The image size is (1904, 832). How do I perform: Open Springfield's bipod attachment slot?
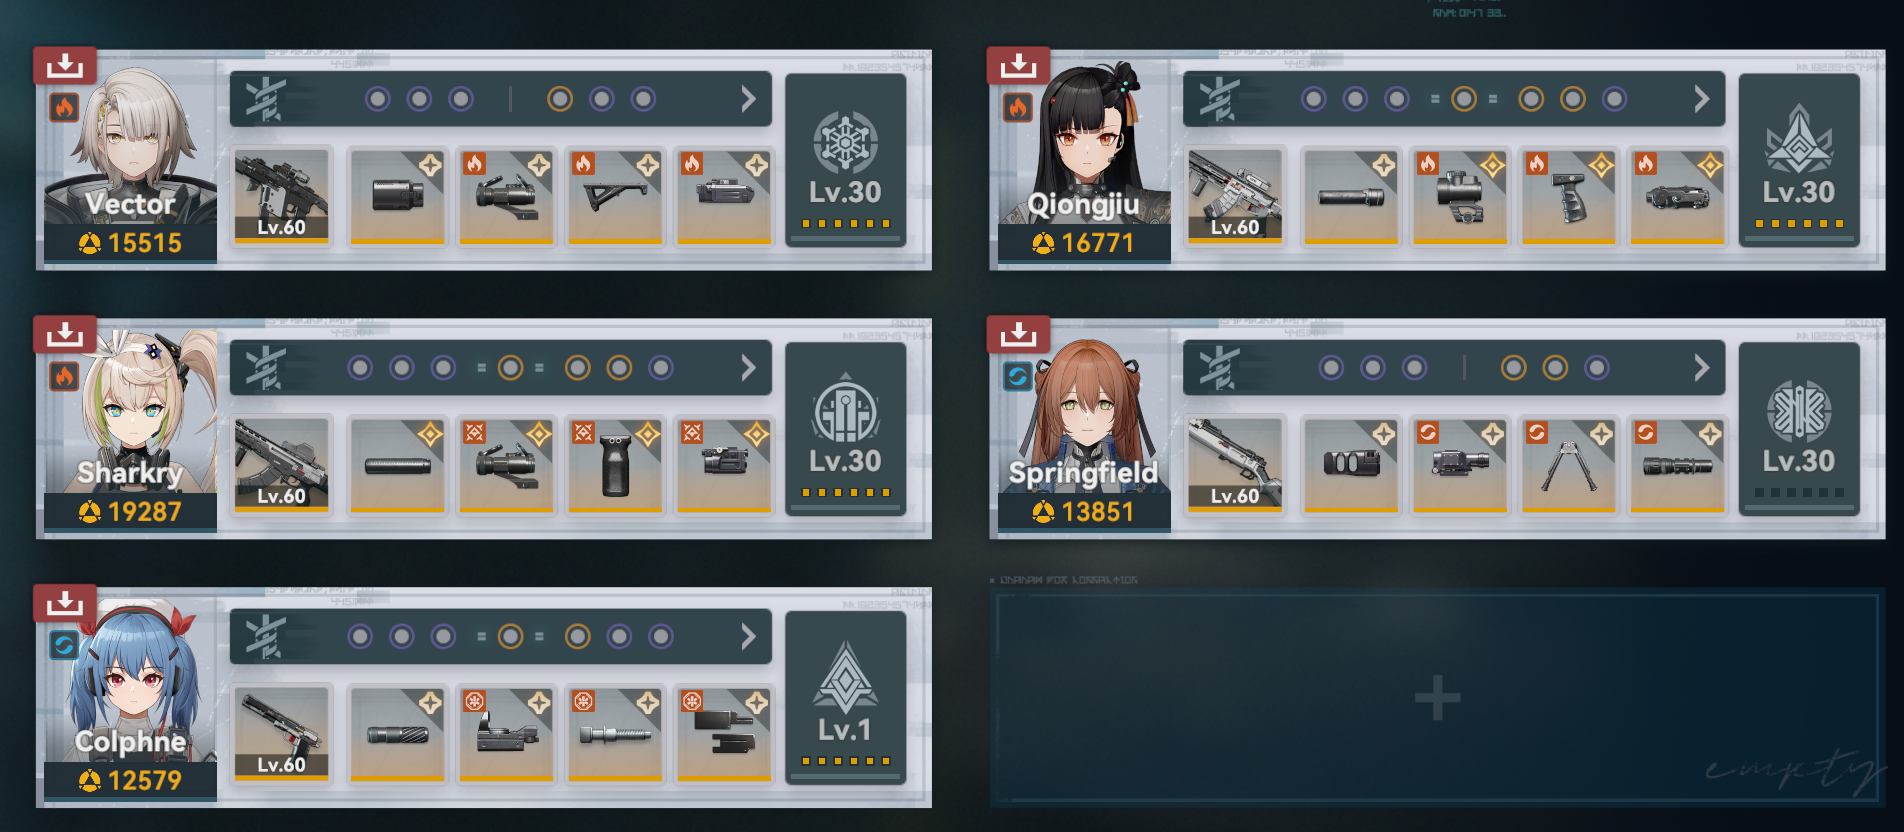tap(1568, 464)
